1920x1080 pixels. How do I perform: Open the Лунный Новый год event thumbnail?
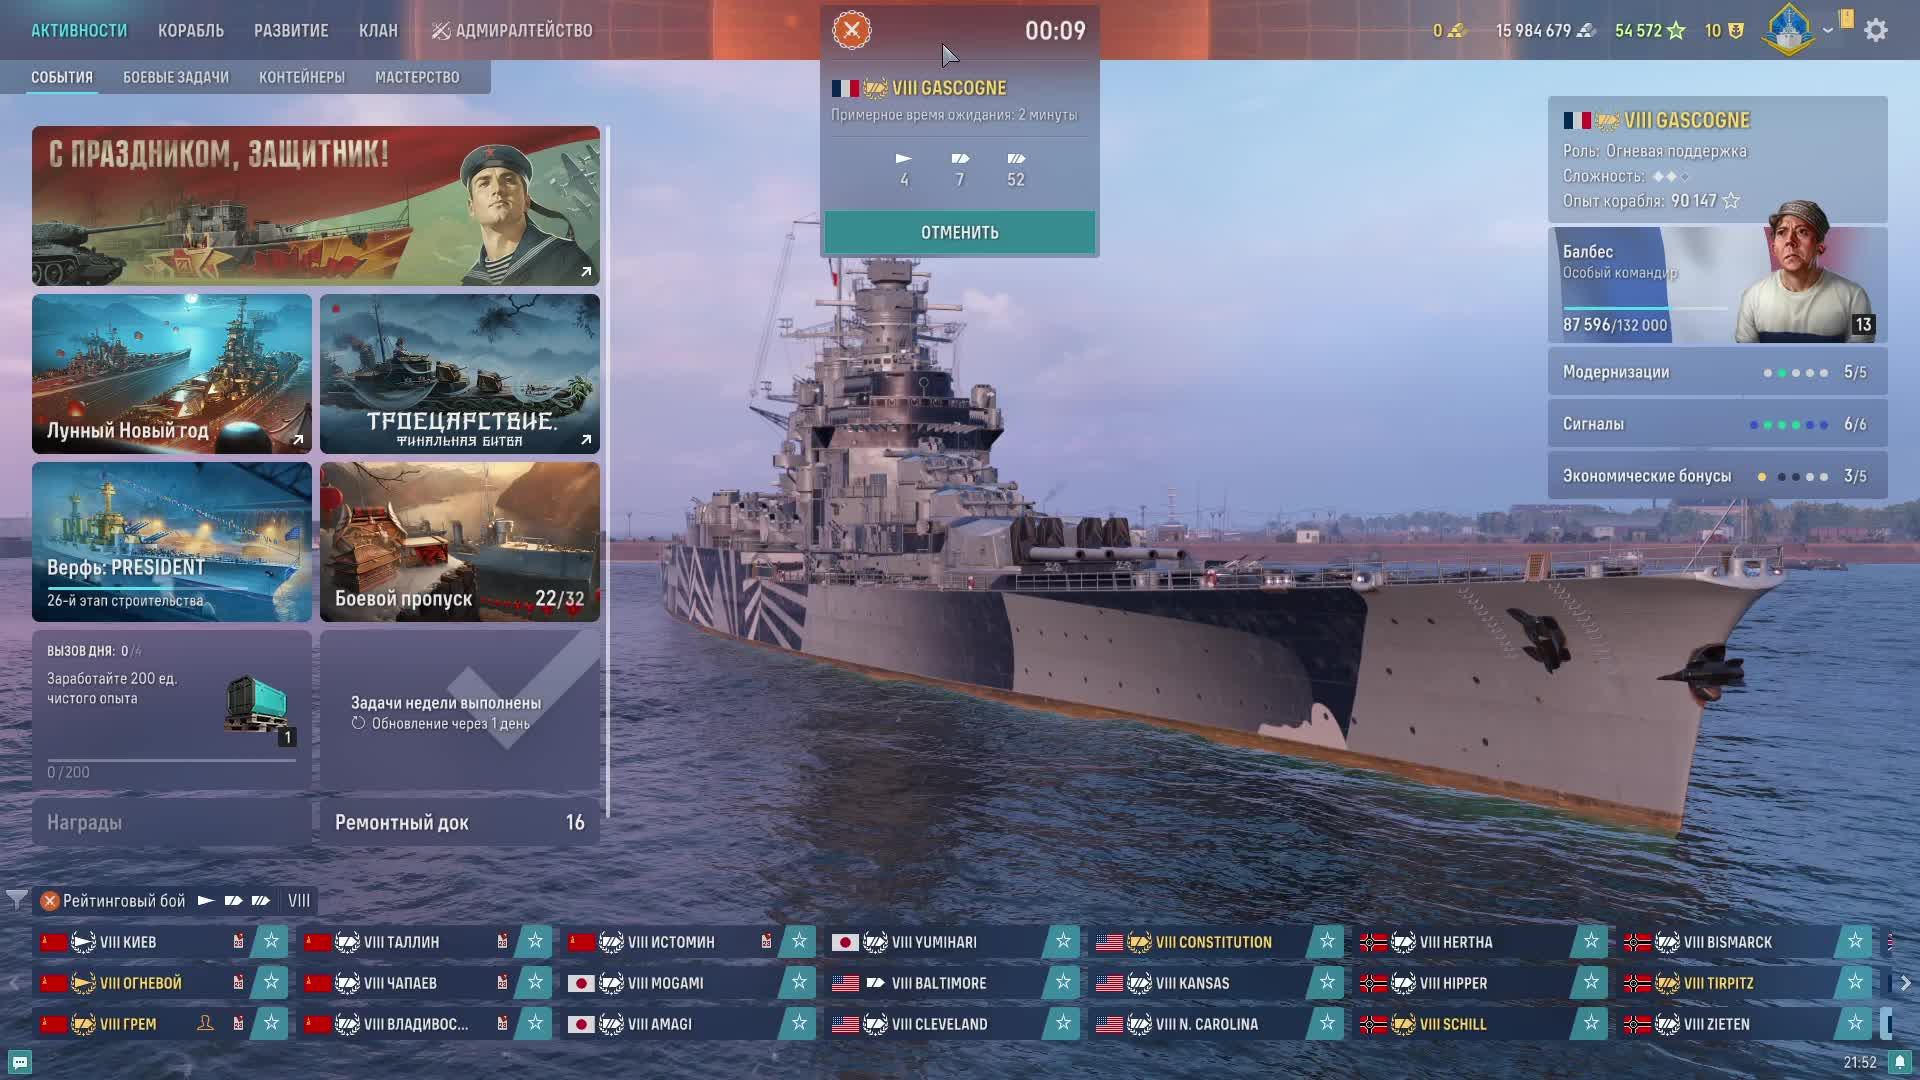click(172, 374)
